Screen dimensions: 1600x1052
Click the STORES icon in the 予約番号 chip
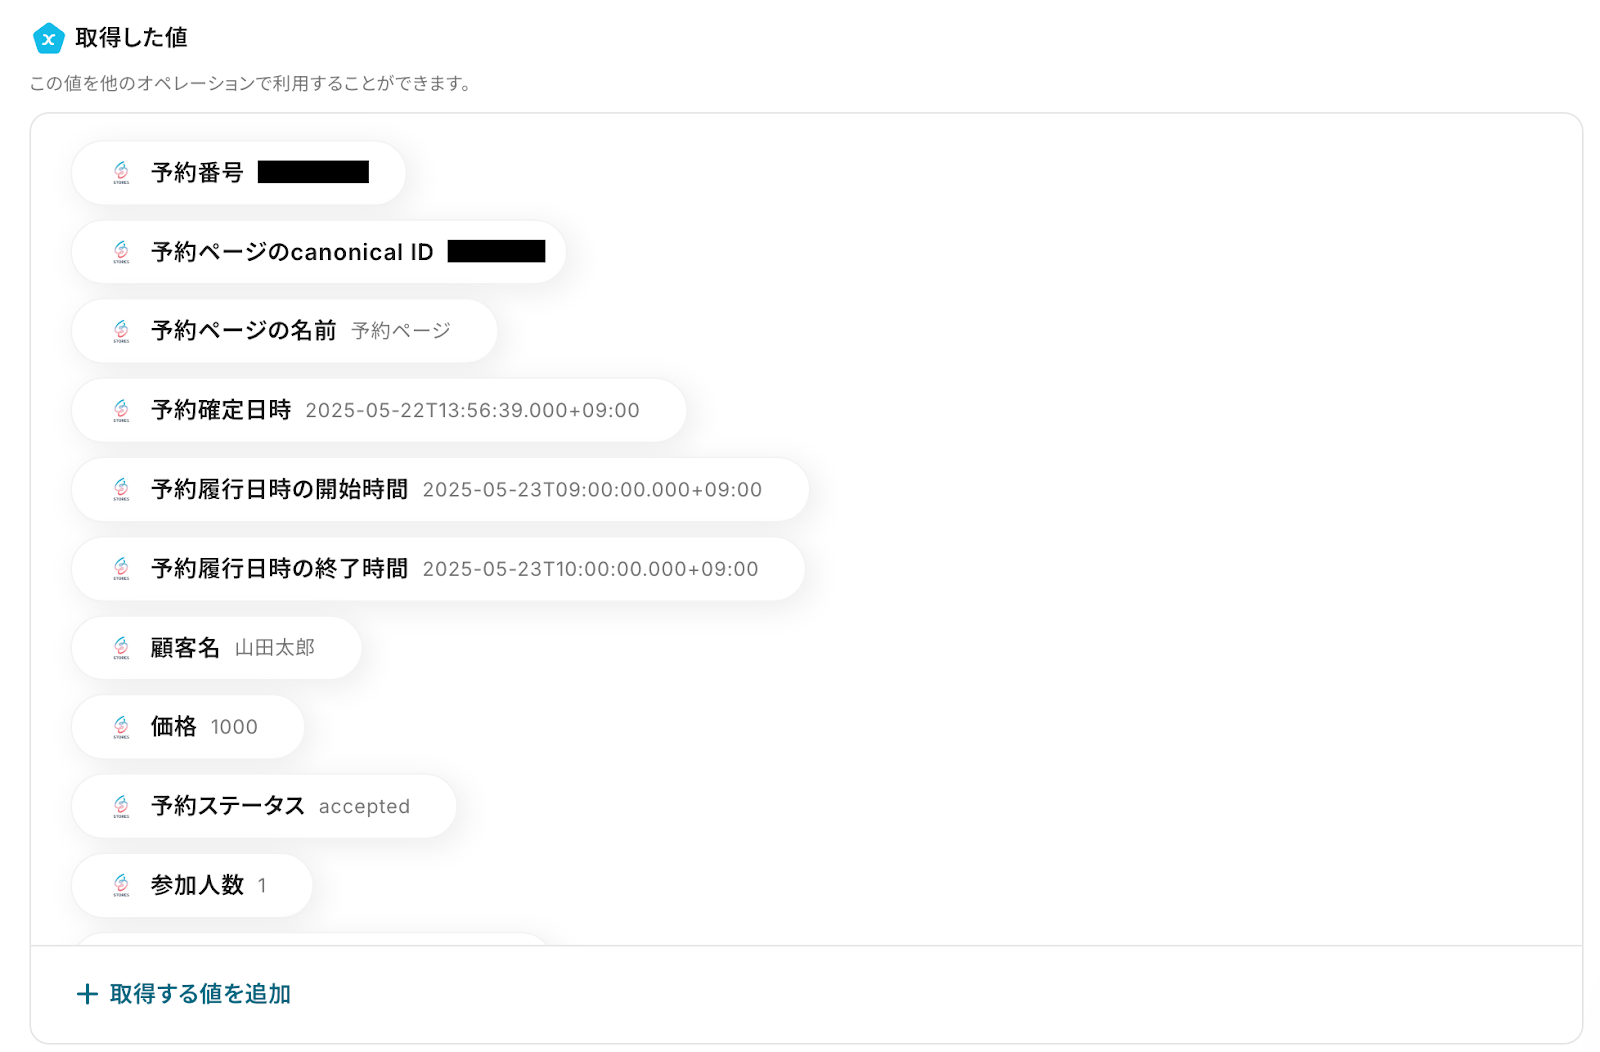coord(121,173)
